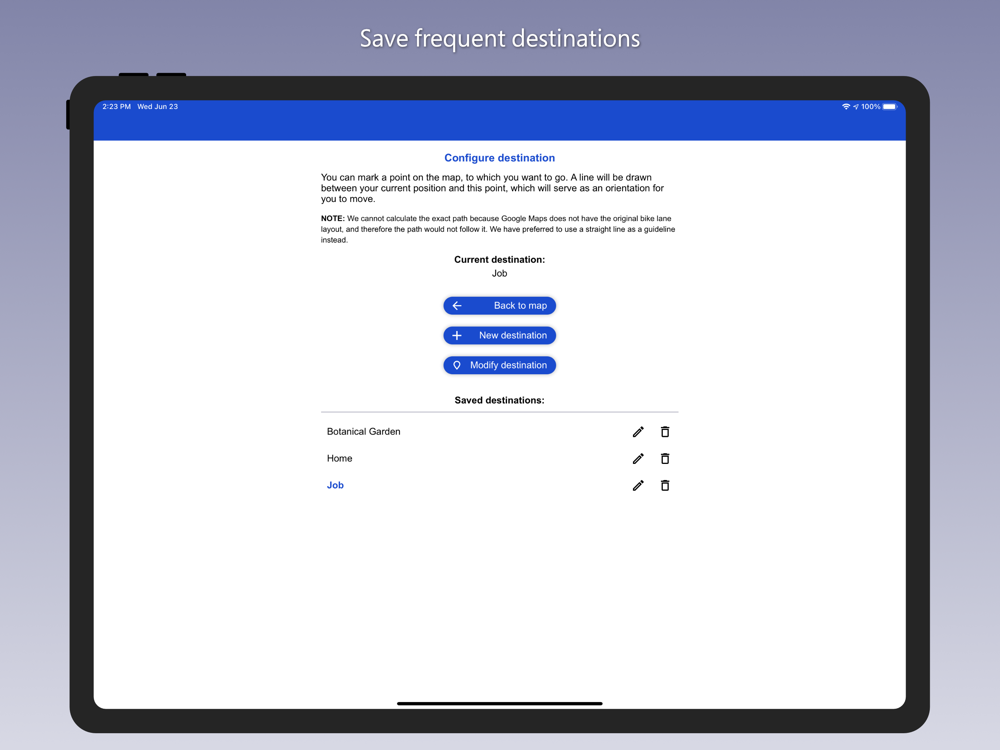The image size is (1000, 750).
Task: Tap the location services arrow icon
Action: click(856, 107)
